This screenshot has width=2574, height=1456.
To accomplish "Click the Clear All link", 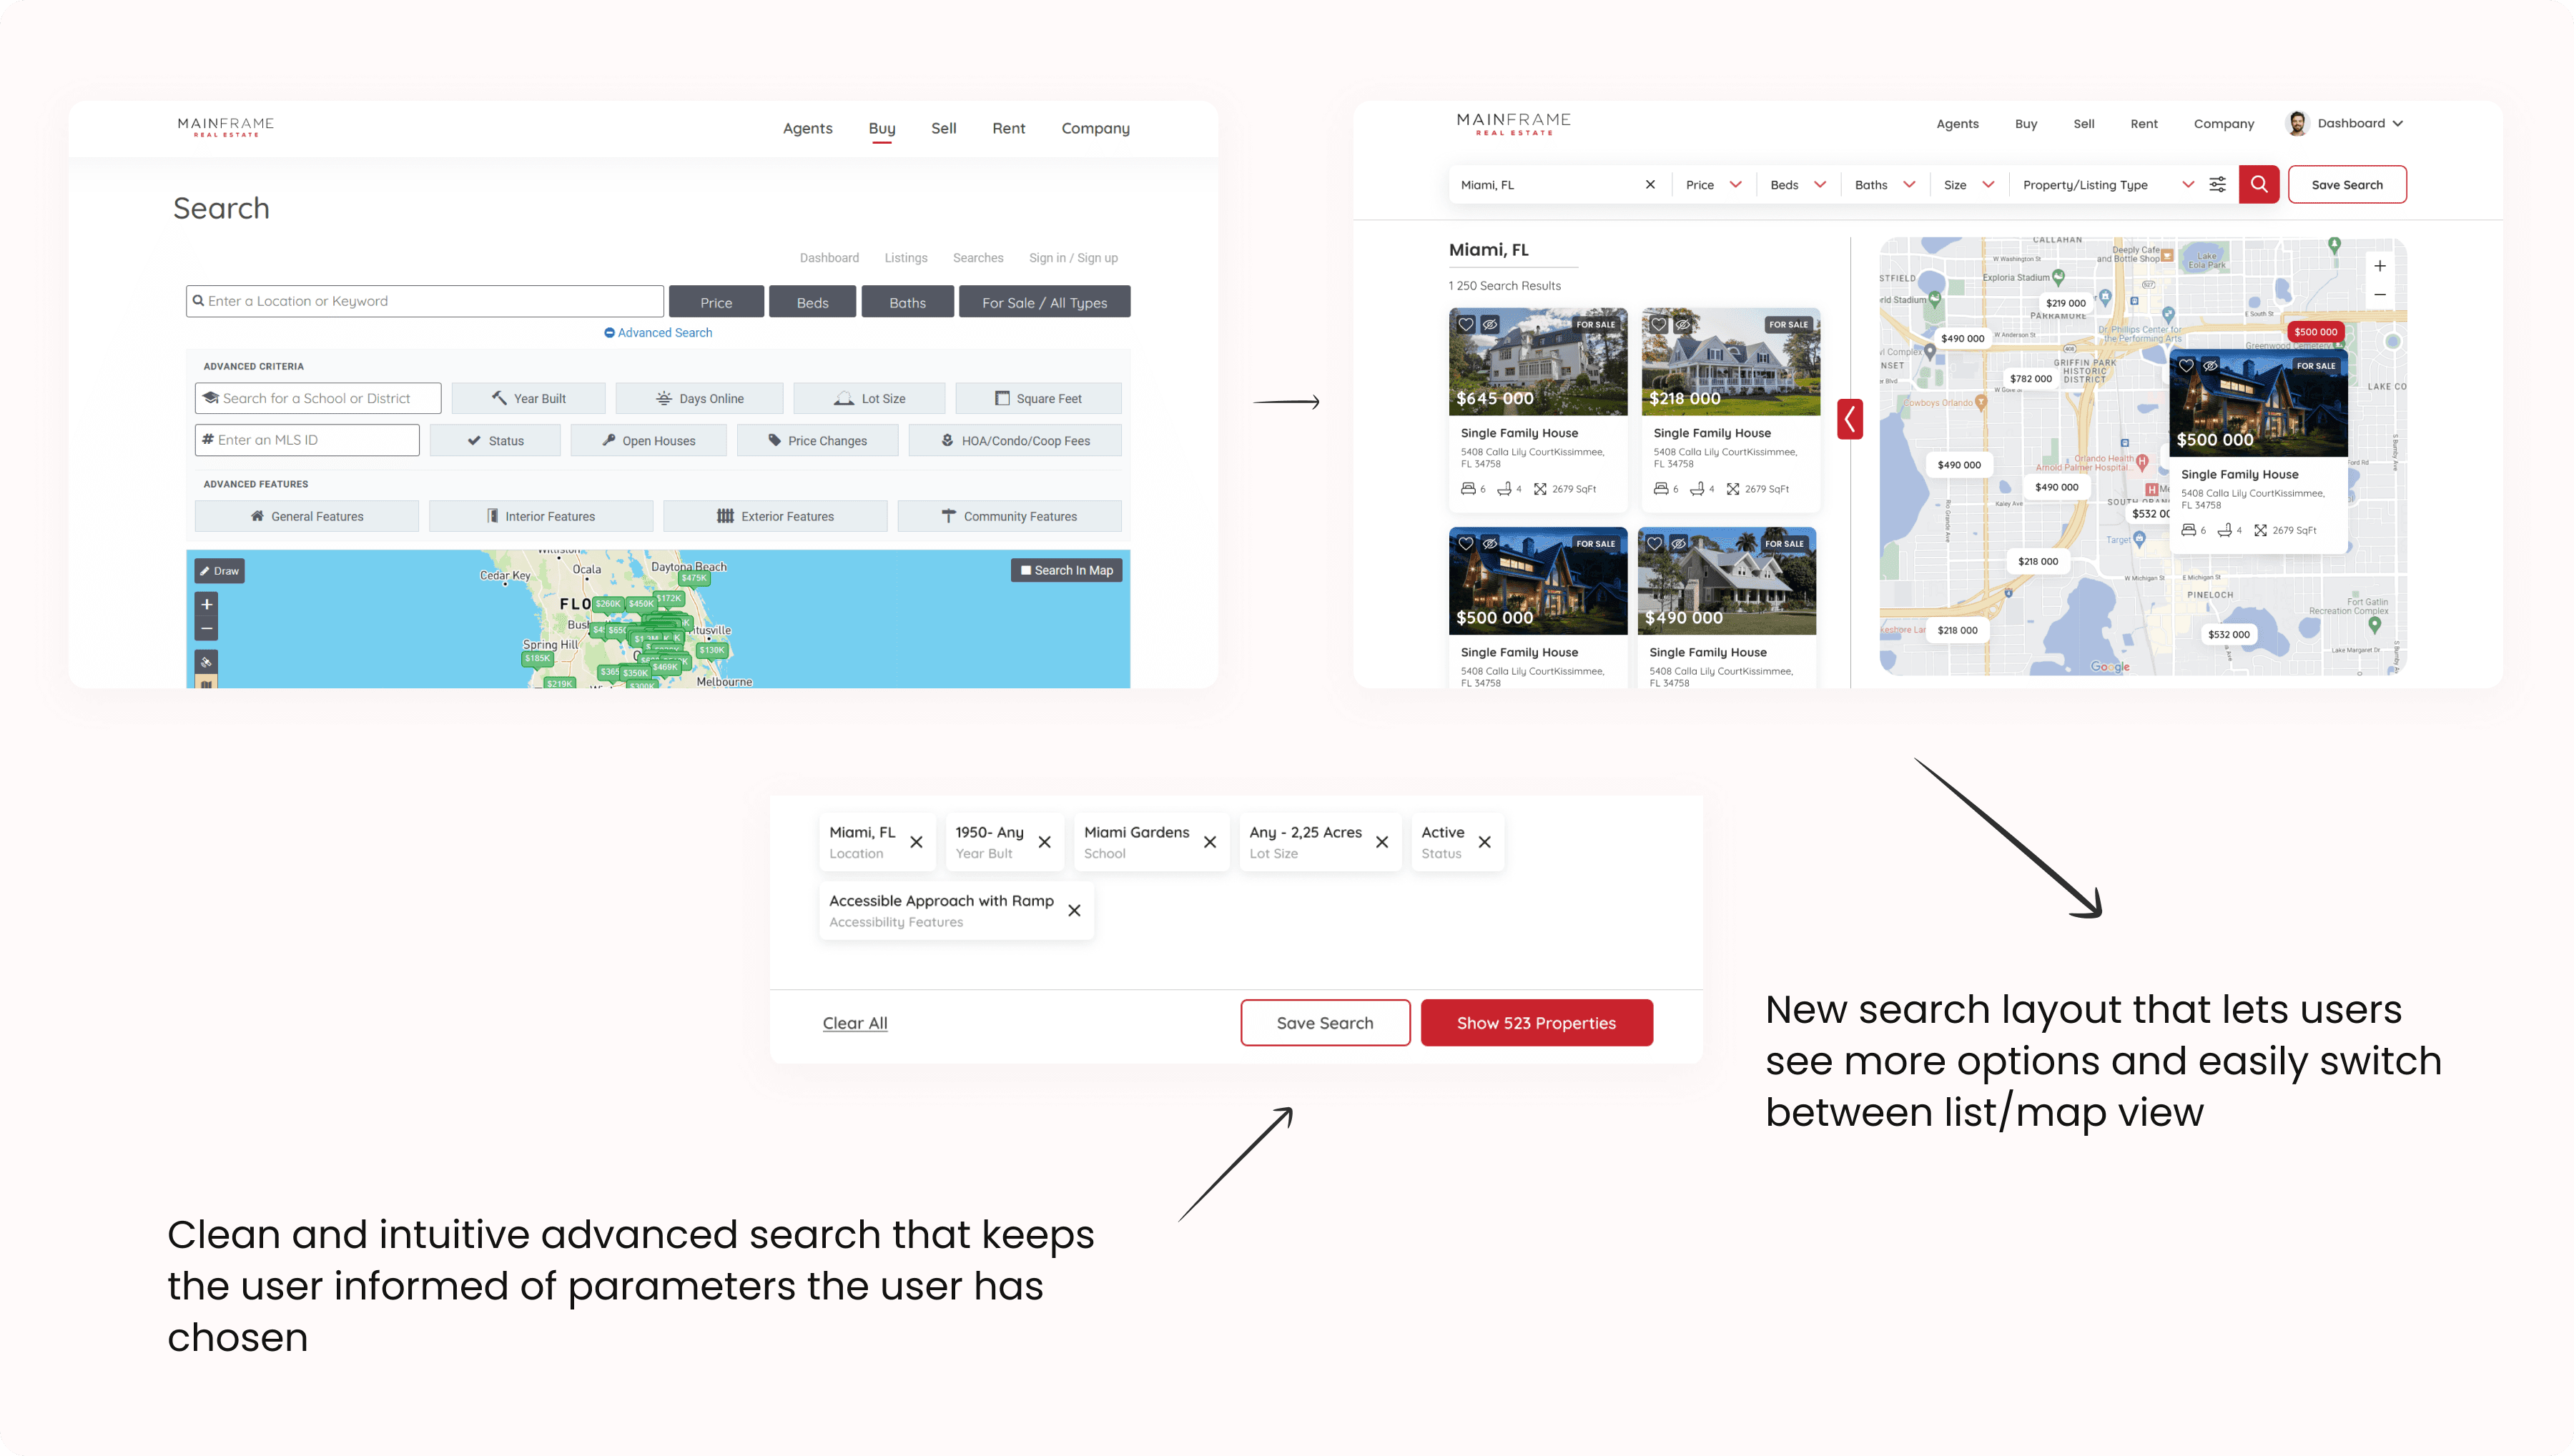I will coord(854,1022).
